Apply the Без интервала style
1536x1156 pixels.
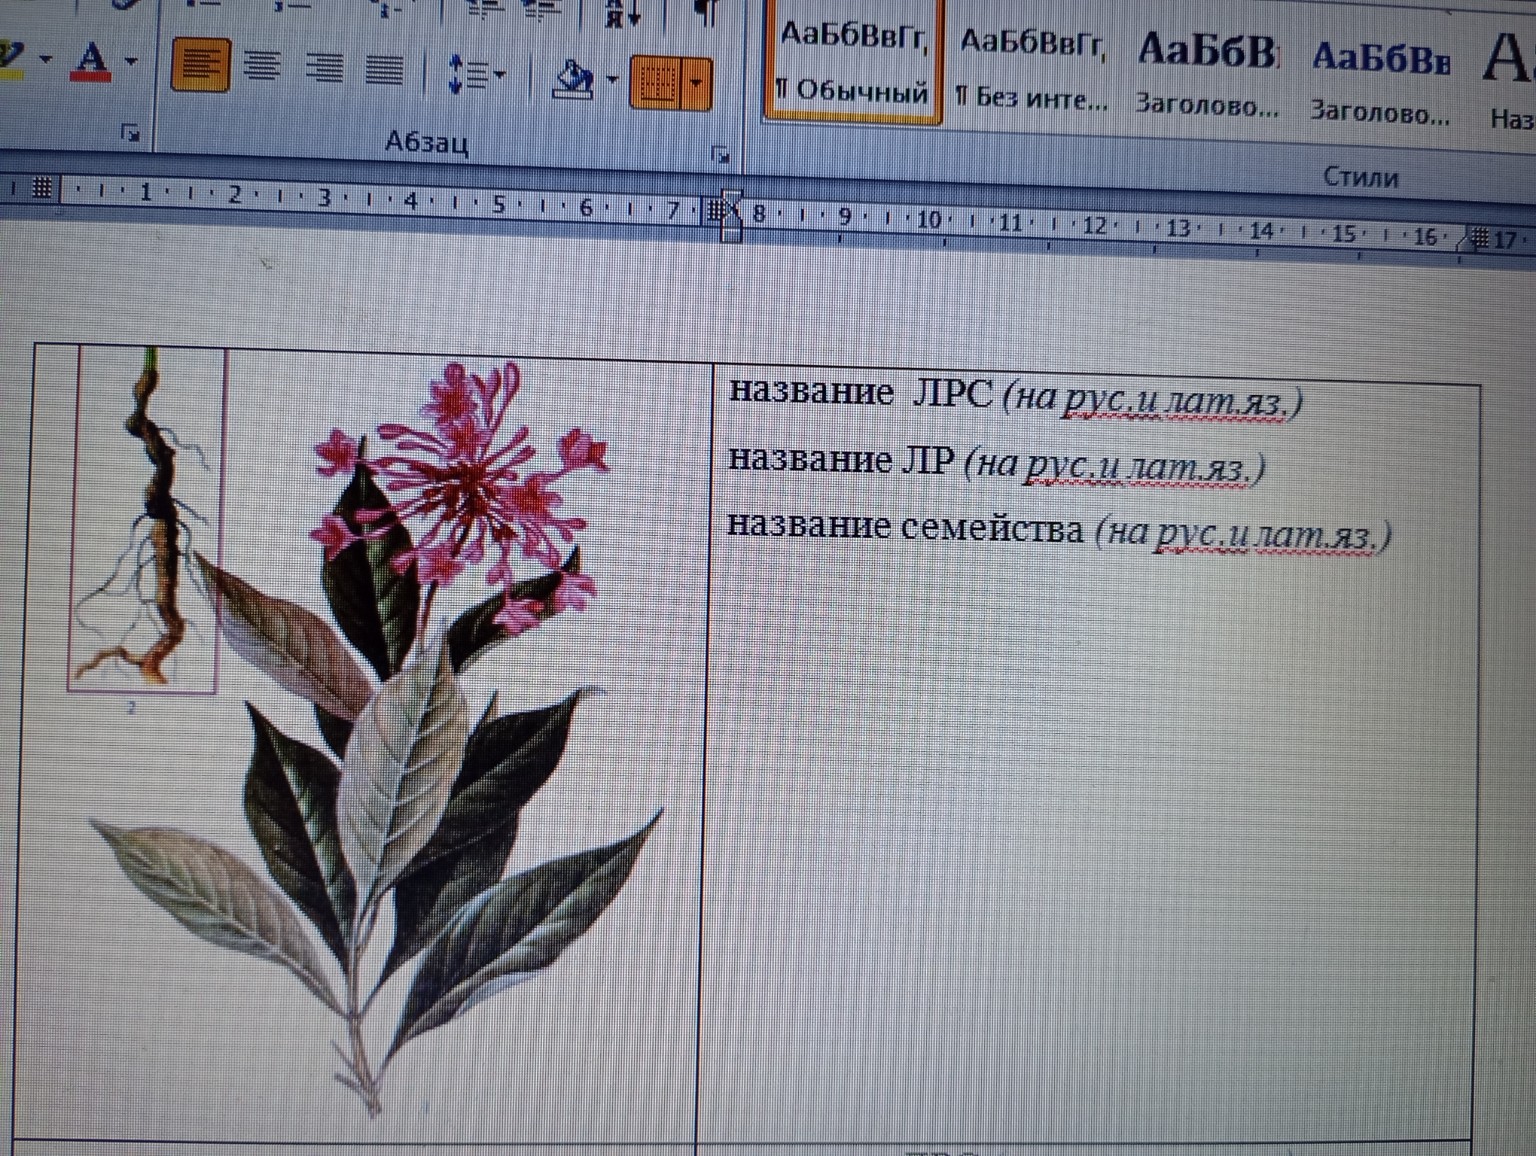[1032, 68]
